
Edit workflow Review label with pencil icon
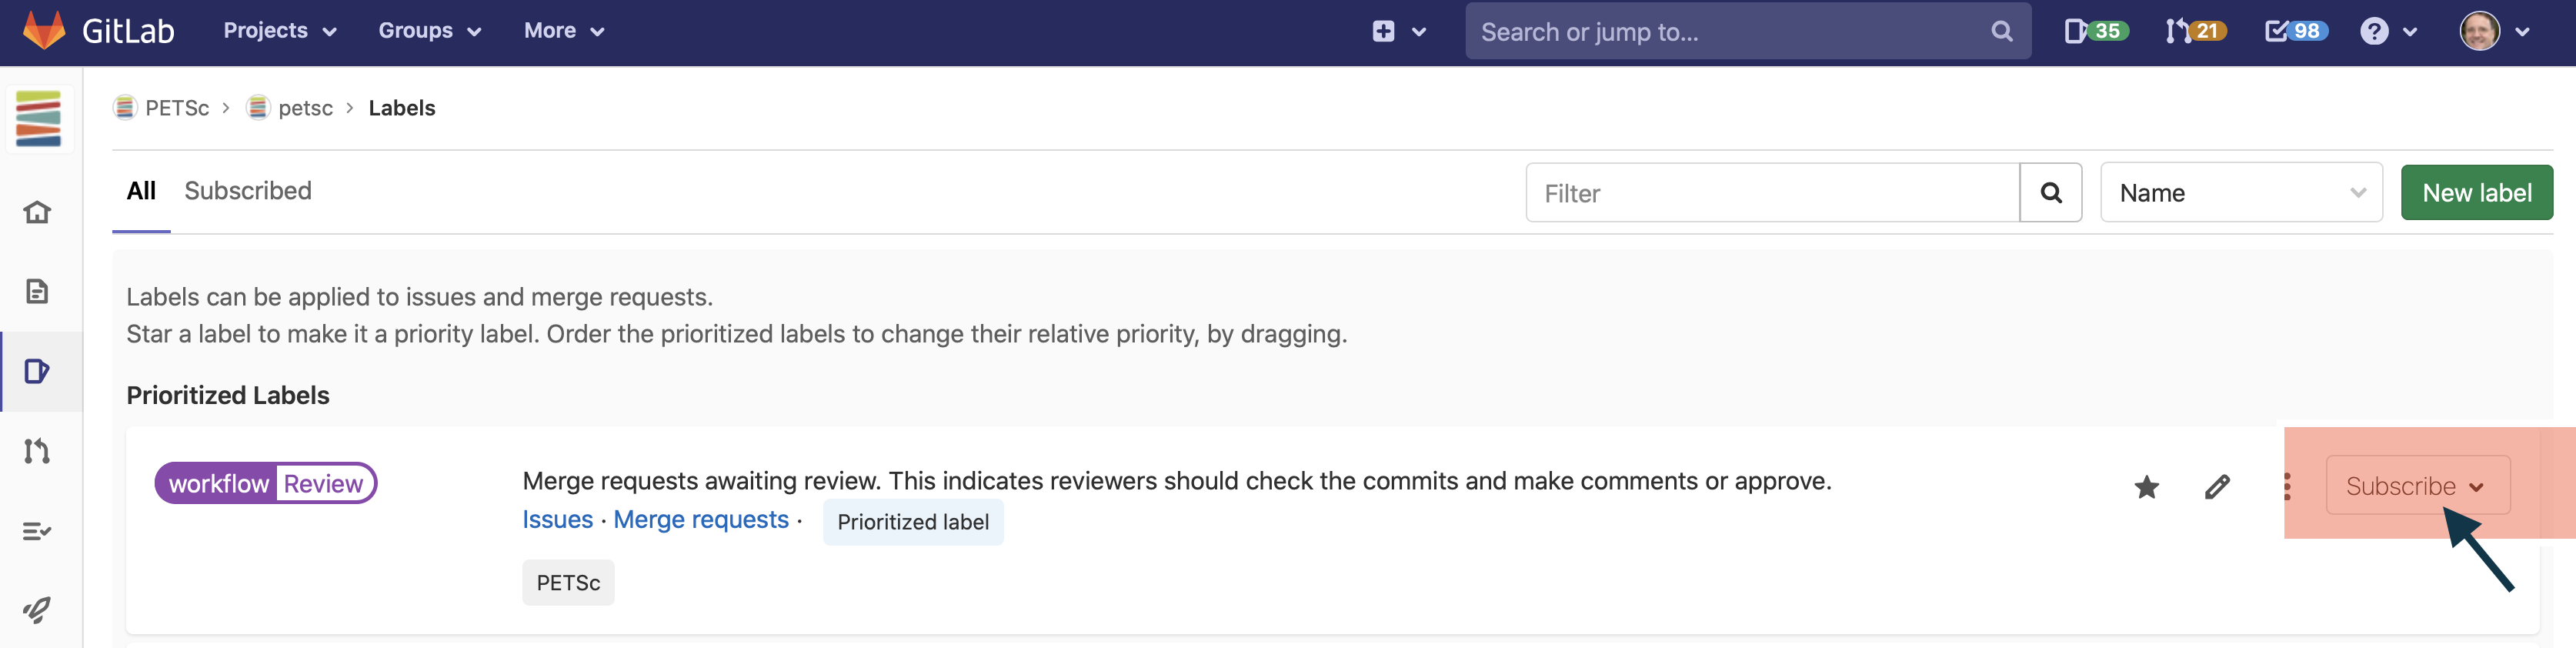[2217, 487]
